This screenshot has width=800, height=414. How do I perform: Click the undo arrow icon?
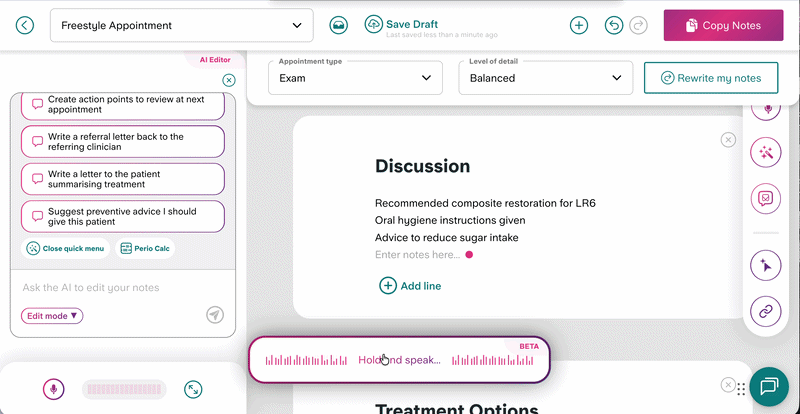coord(614,26)
